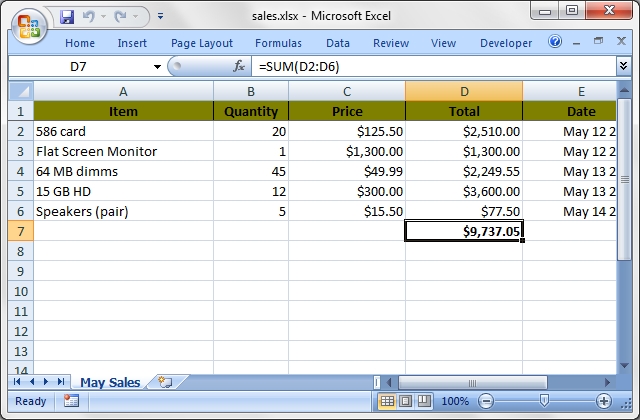Open the Office Button menu
The width and height of the screenshot is (640, 420).
coord(29,26)
